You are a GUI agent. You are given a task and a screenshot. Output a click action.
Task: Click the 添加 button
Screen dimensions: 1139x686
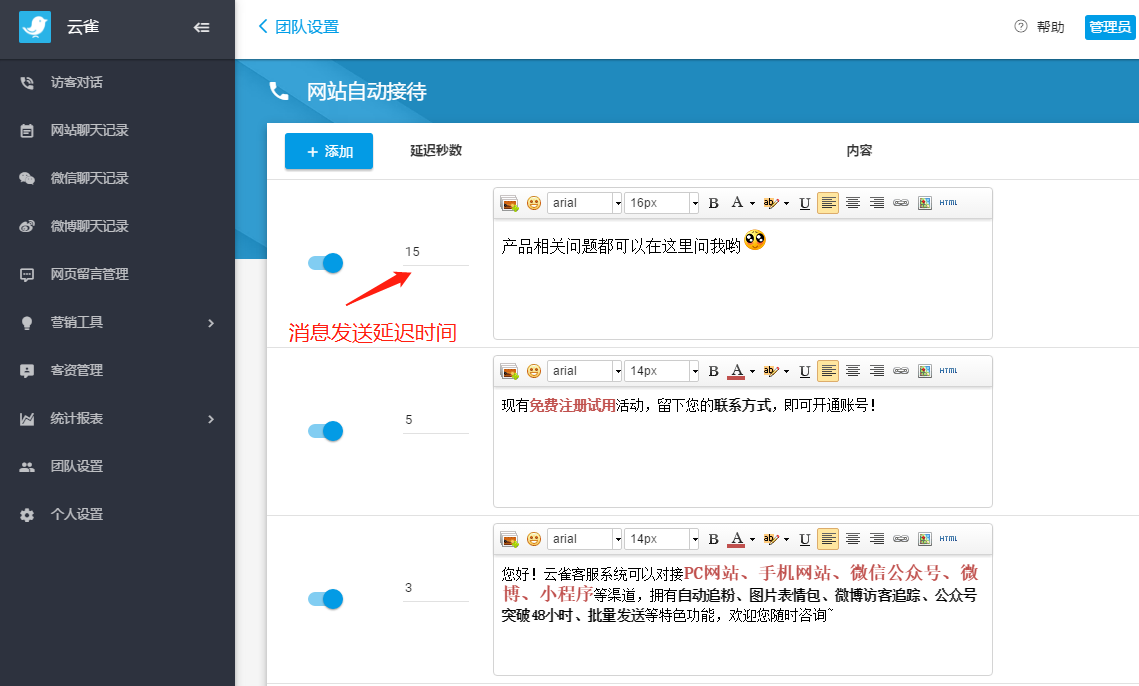click(329, 151)
